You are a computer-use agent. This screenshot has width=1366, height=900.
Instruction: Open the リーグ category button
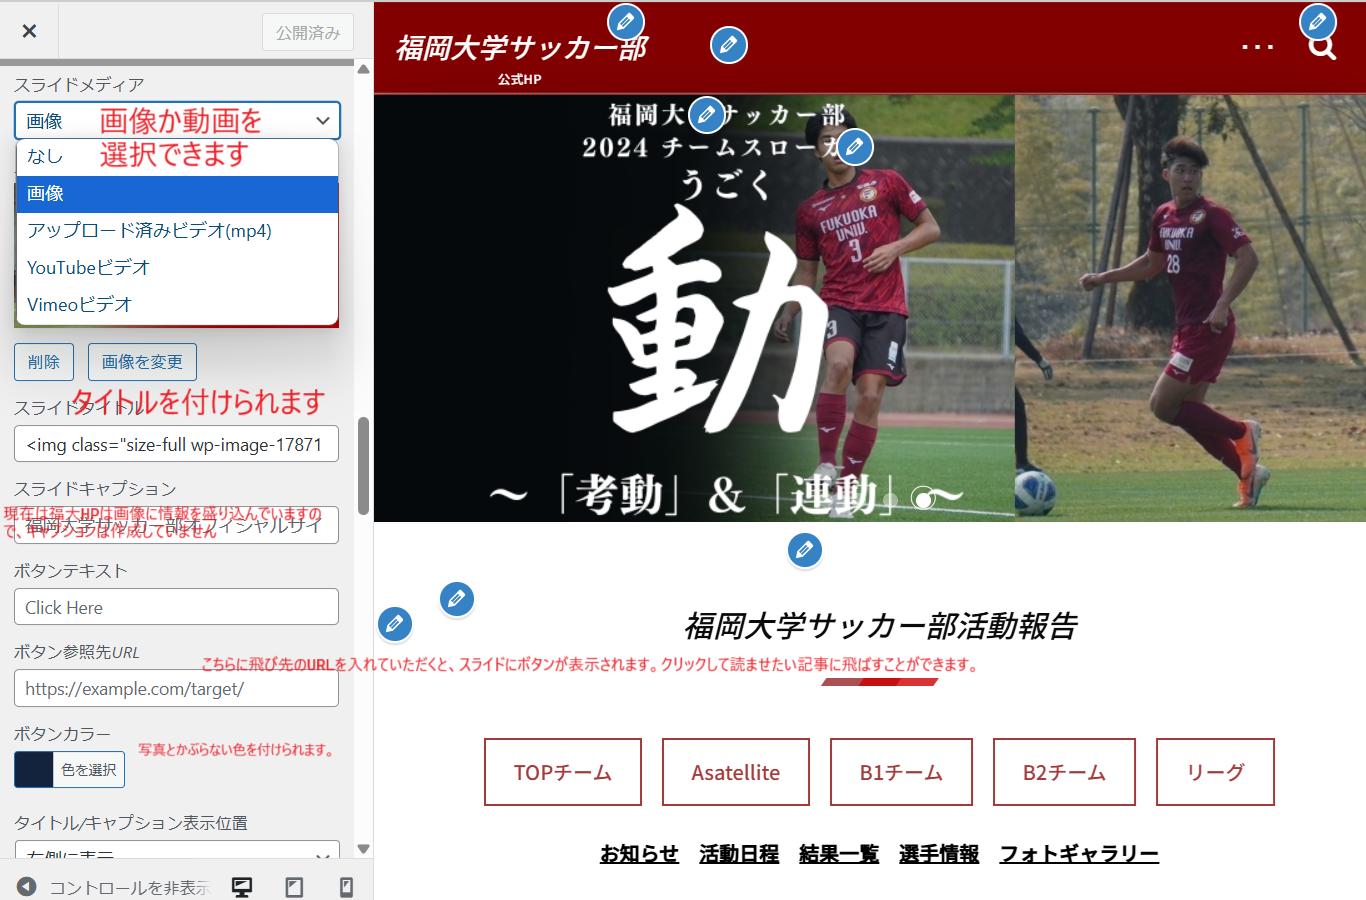pyautogui.click(x=1215, y=772)
